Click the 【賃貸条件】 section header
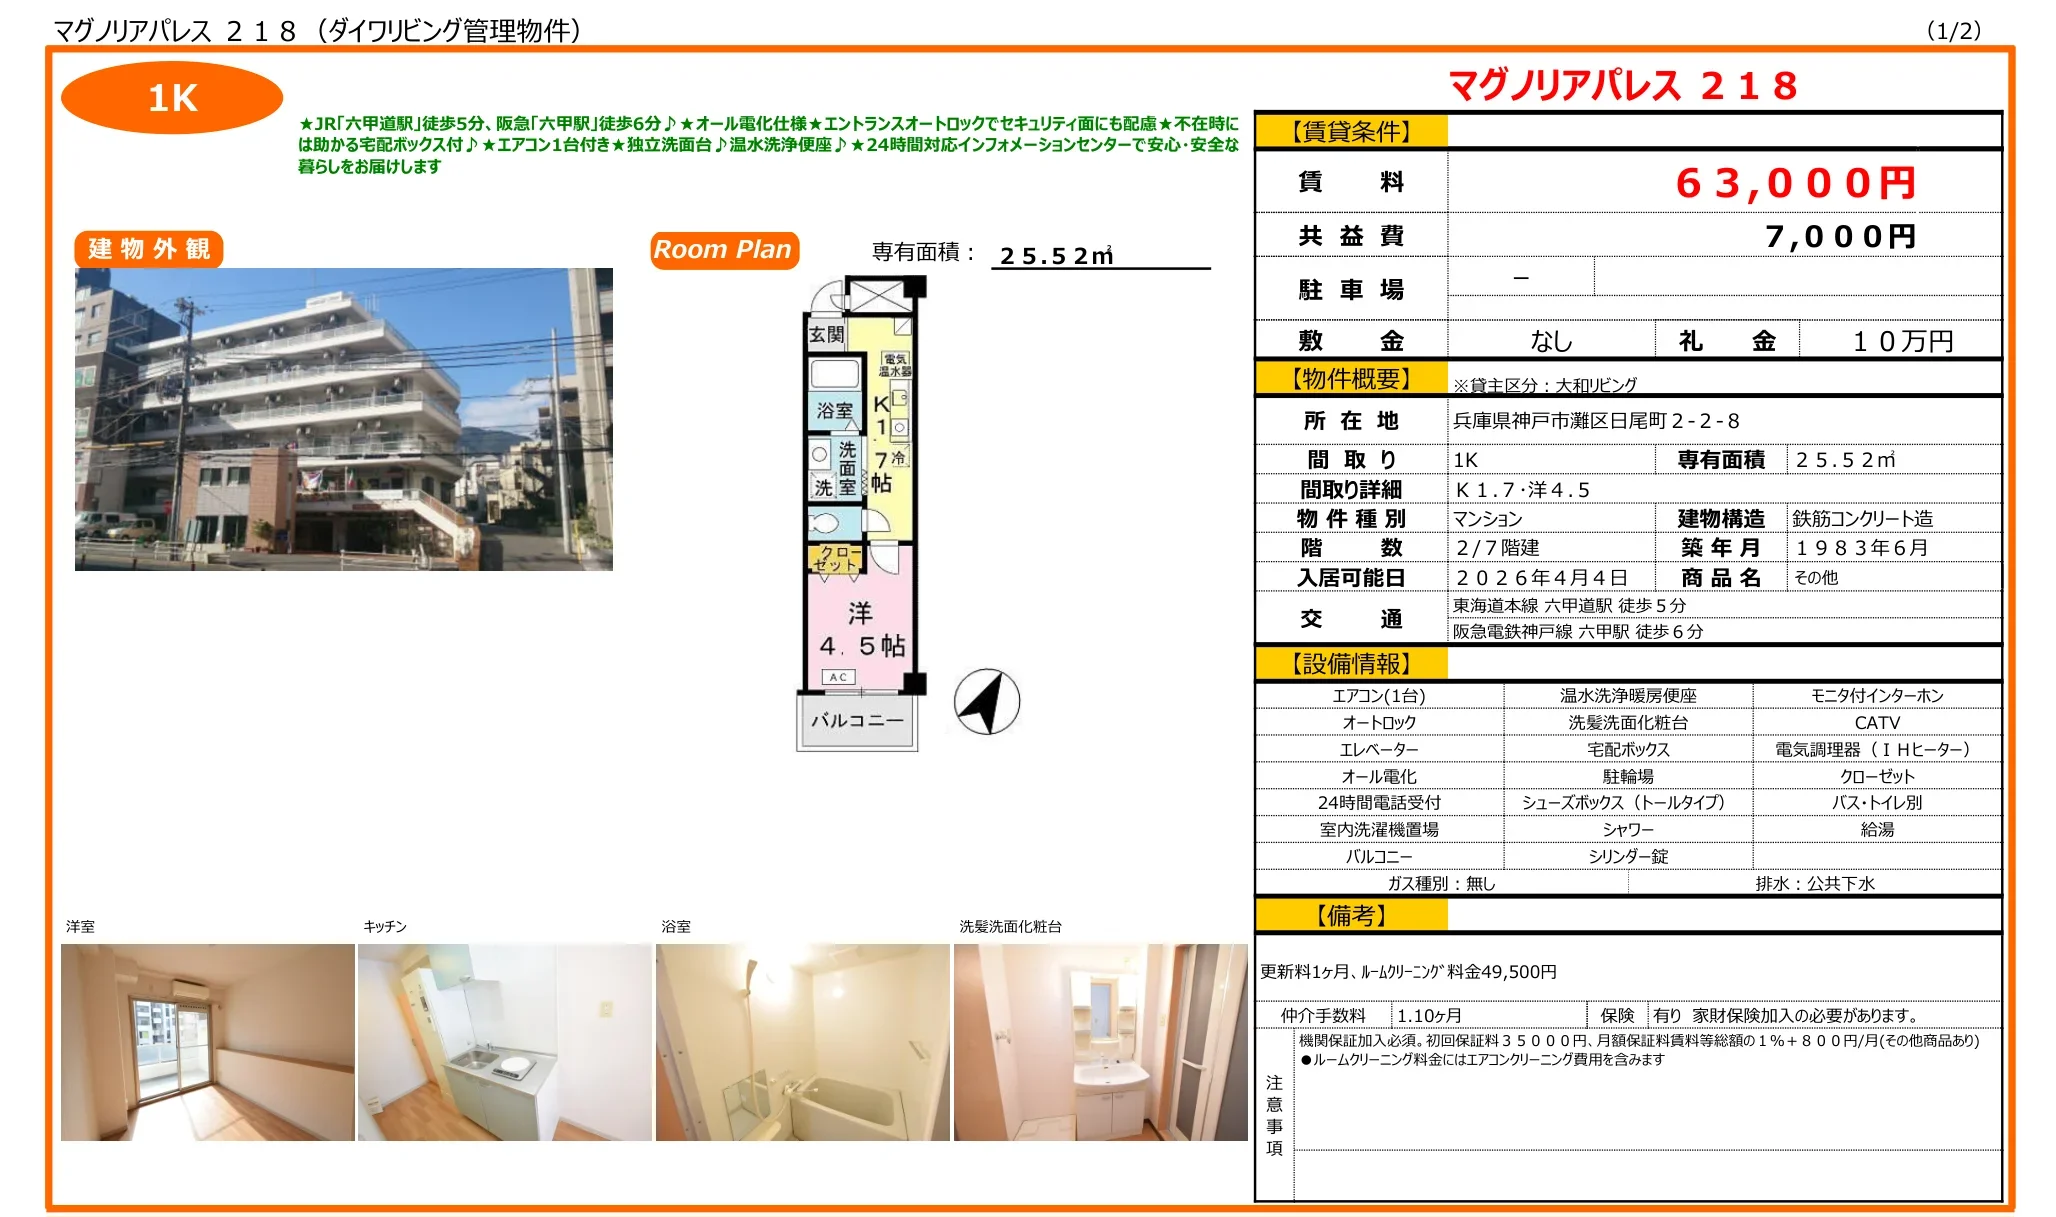 [x=1350, y=131]
